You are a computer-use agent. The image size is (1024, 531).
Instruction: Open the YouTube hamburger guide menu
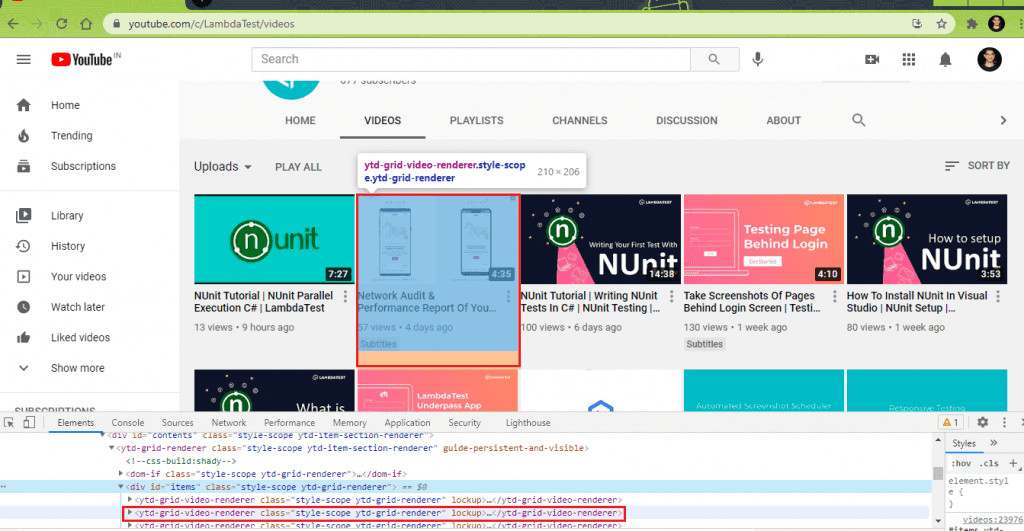pos(24,60)
